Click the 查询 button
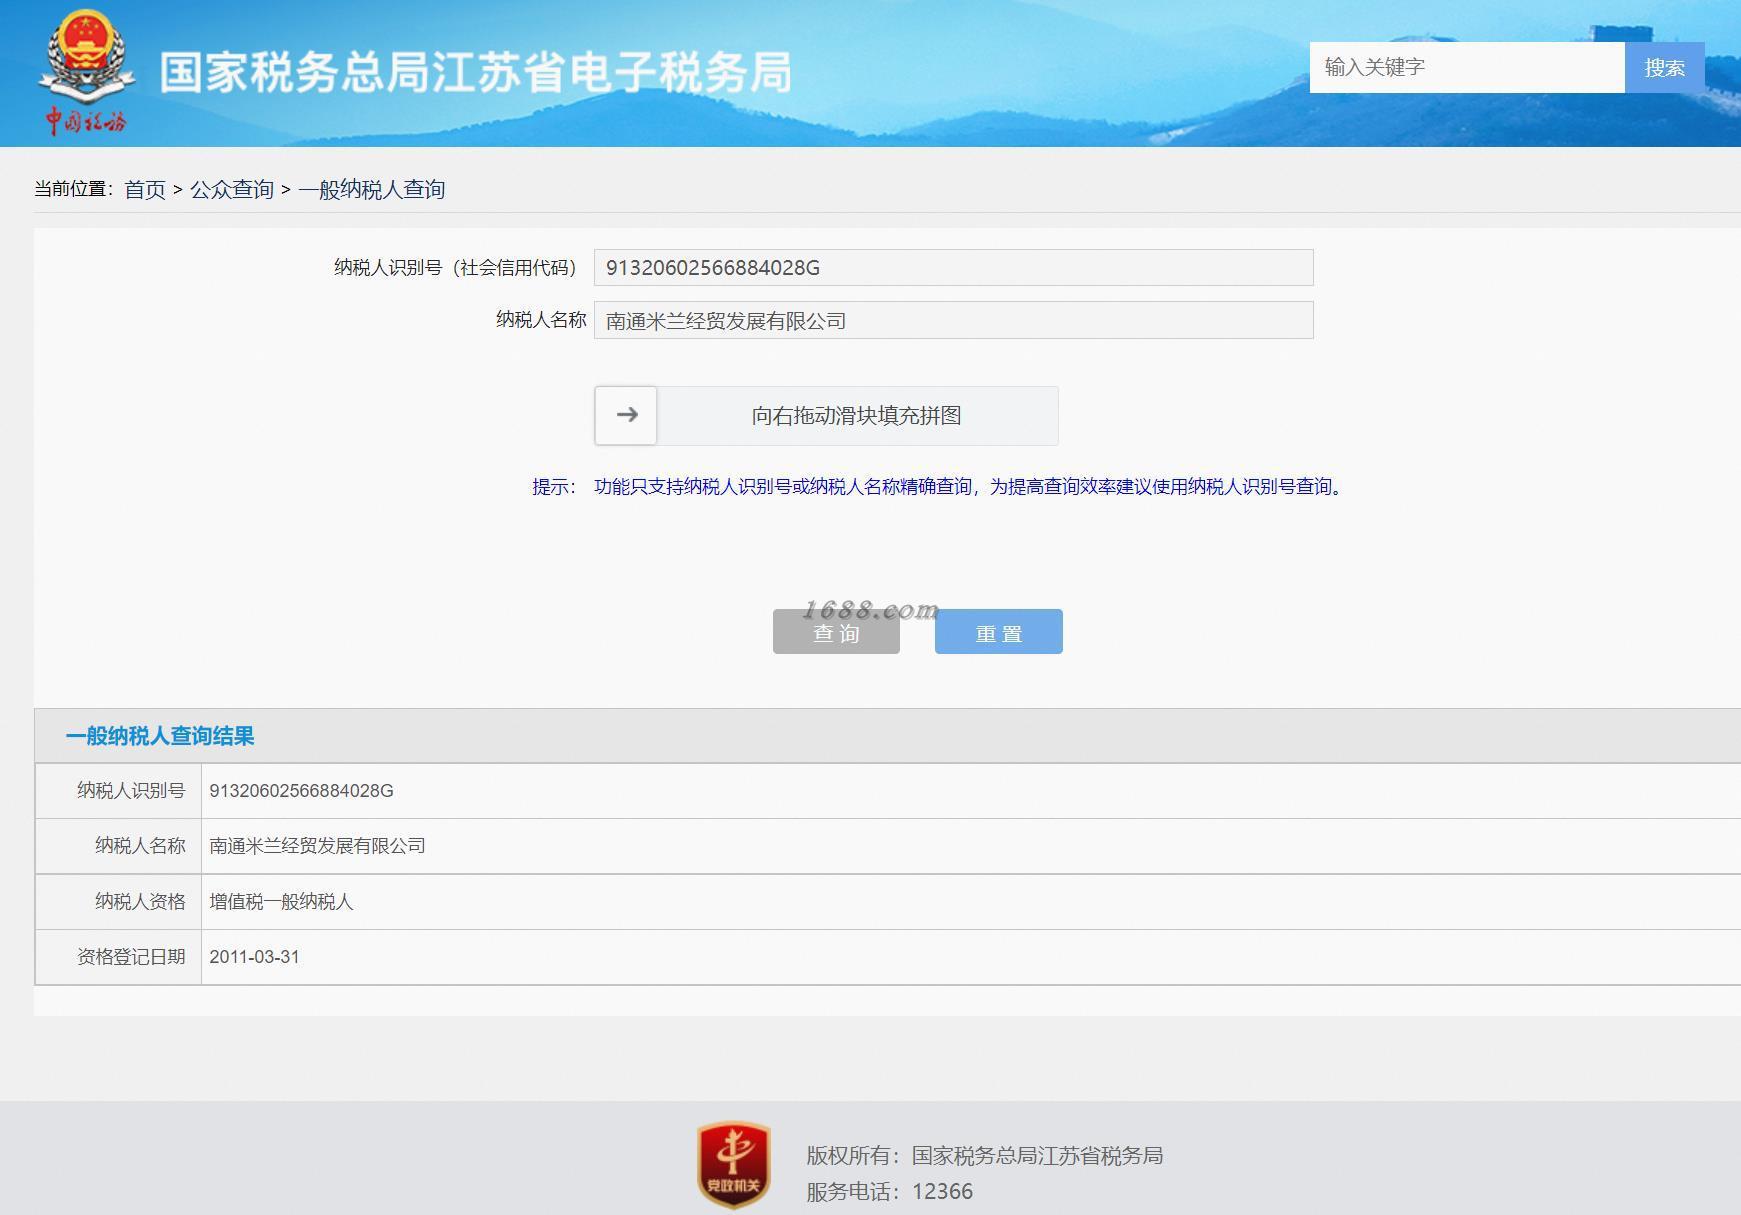The image size is (1741, 1215). tap(836, 632)
